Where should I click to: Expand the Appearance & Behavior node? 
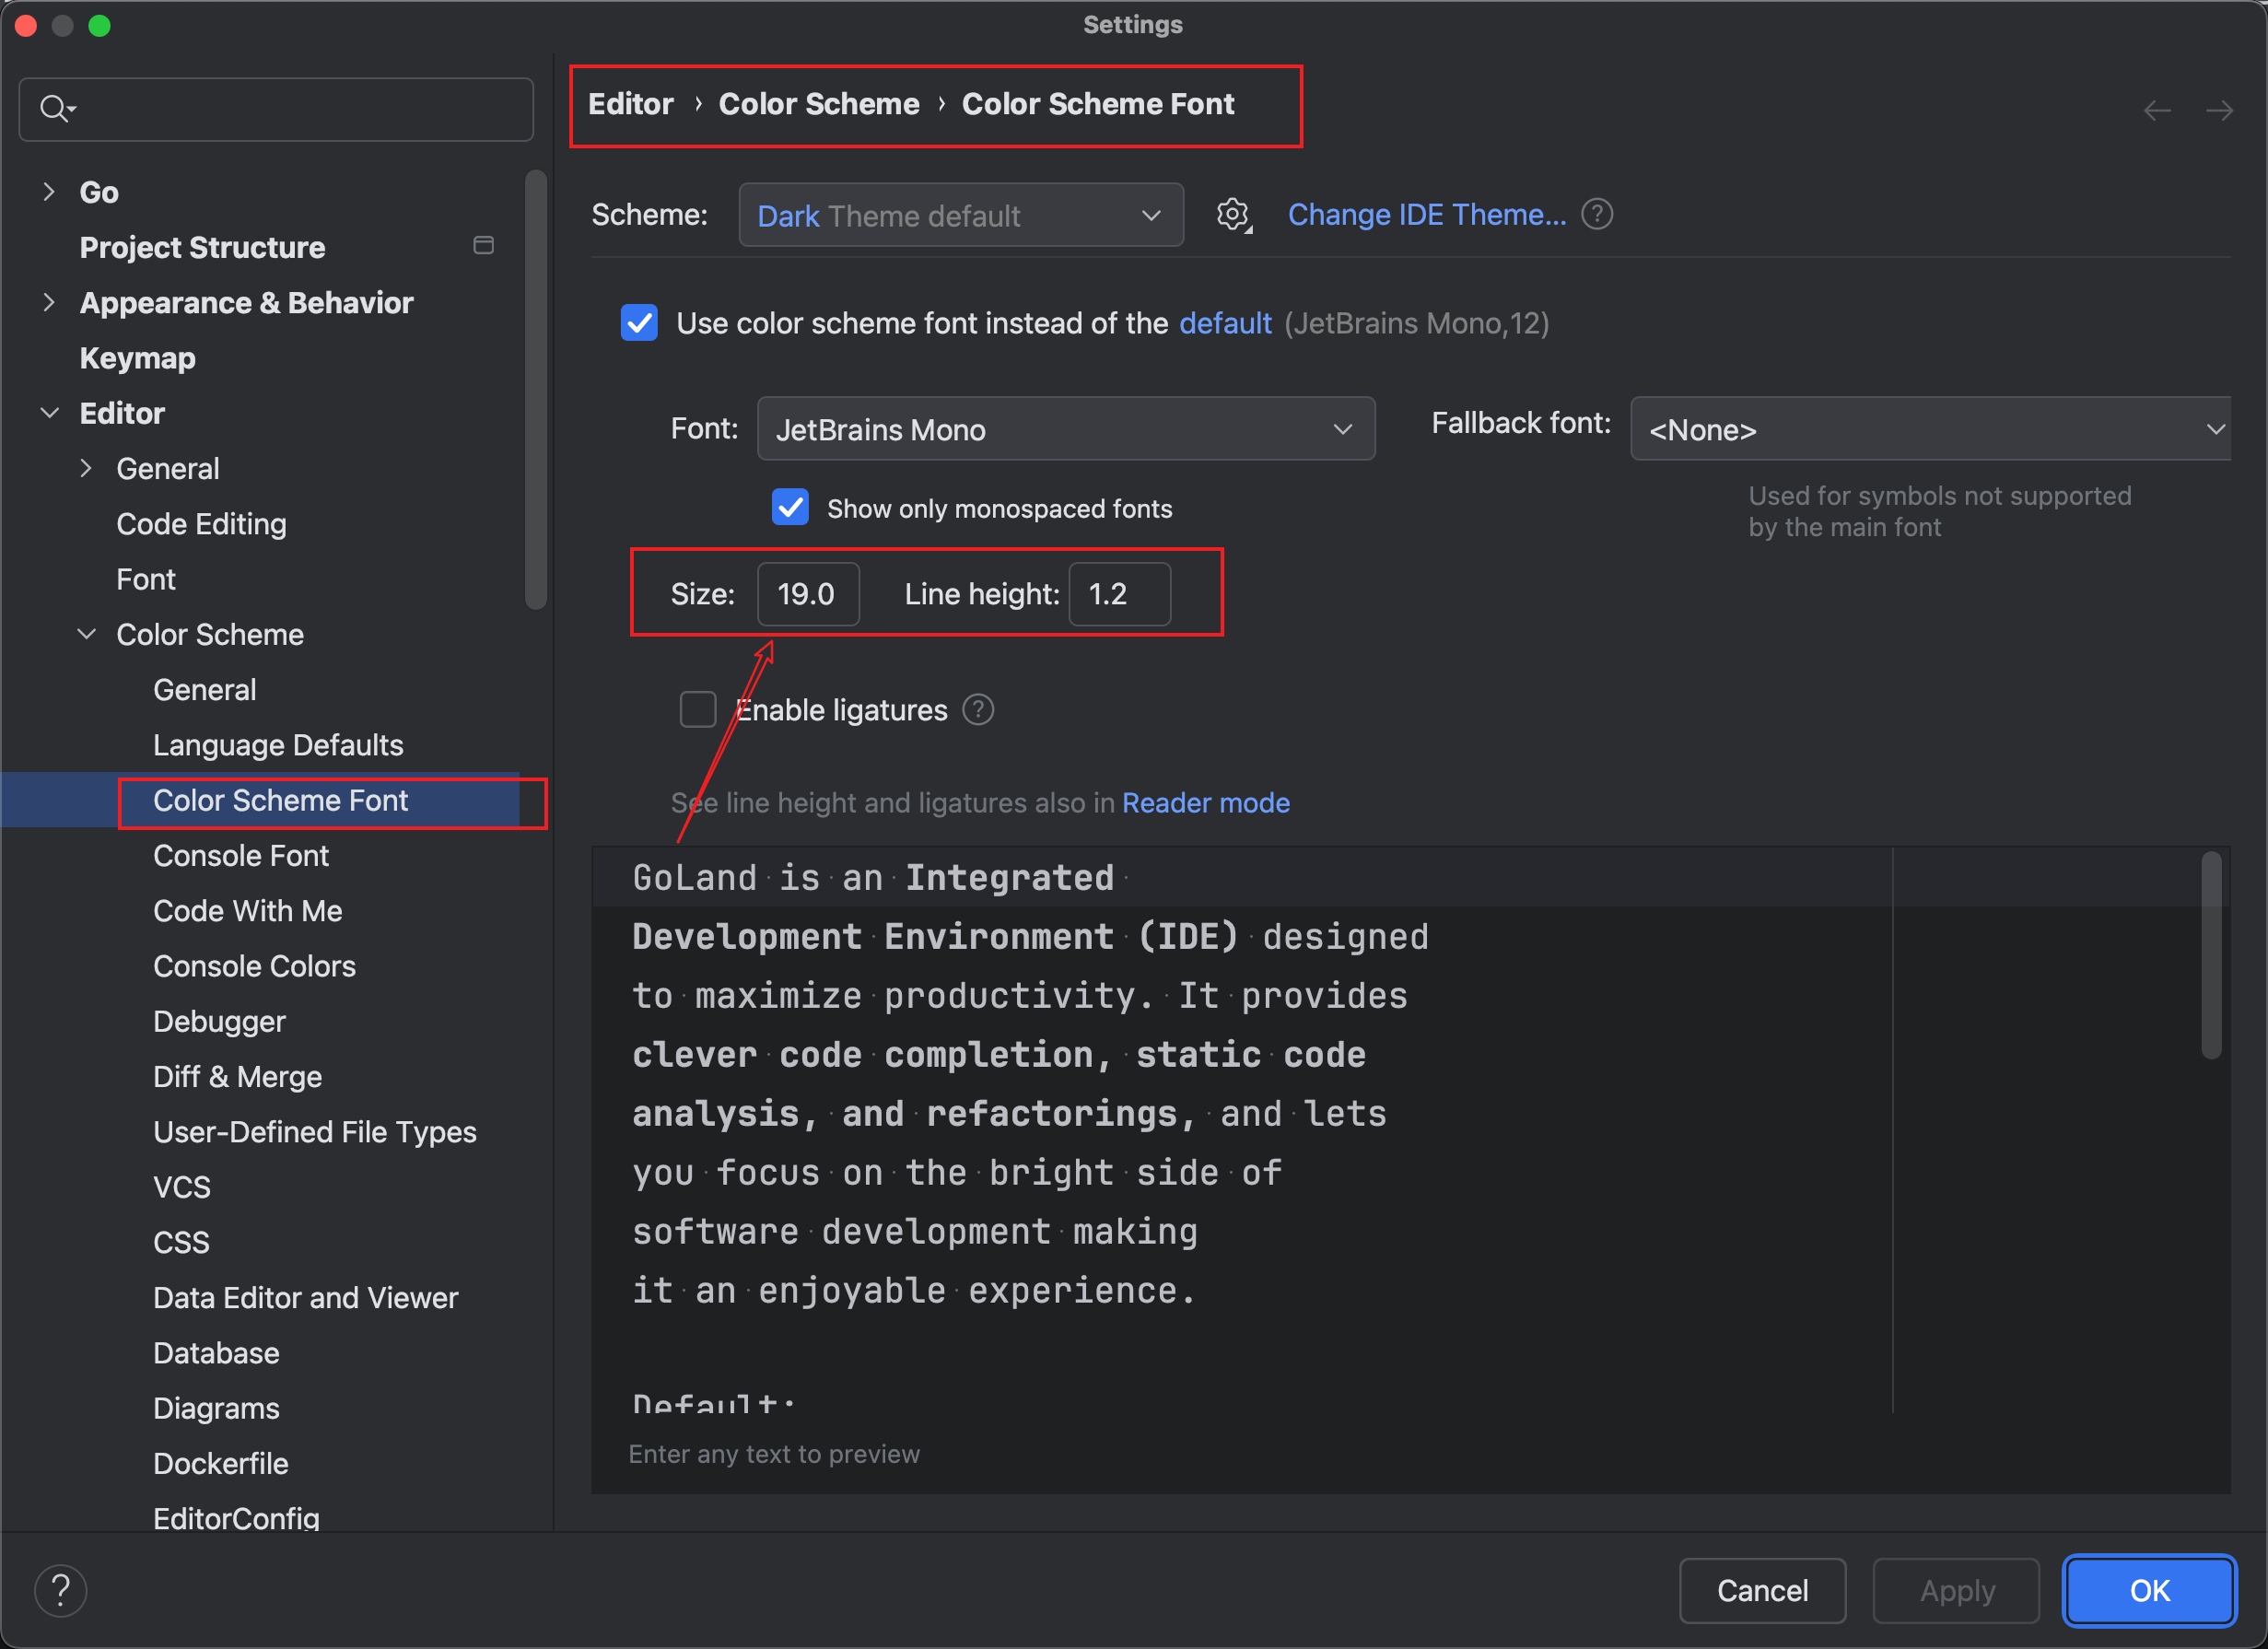point(49,302)
